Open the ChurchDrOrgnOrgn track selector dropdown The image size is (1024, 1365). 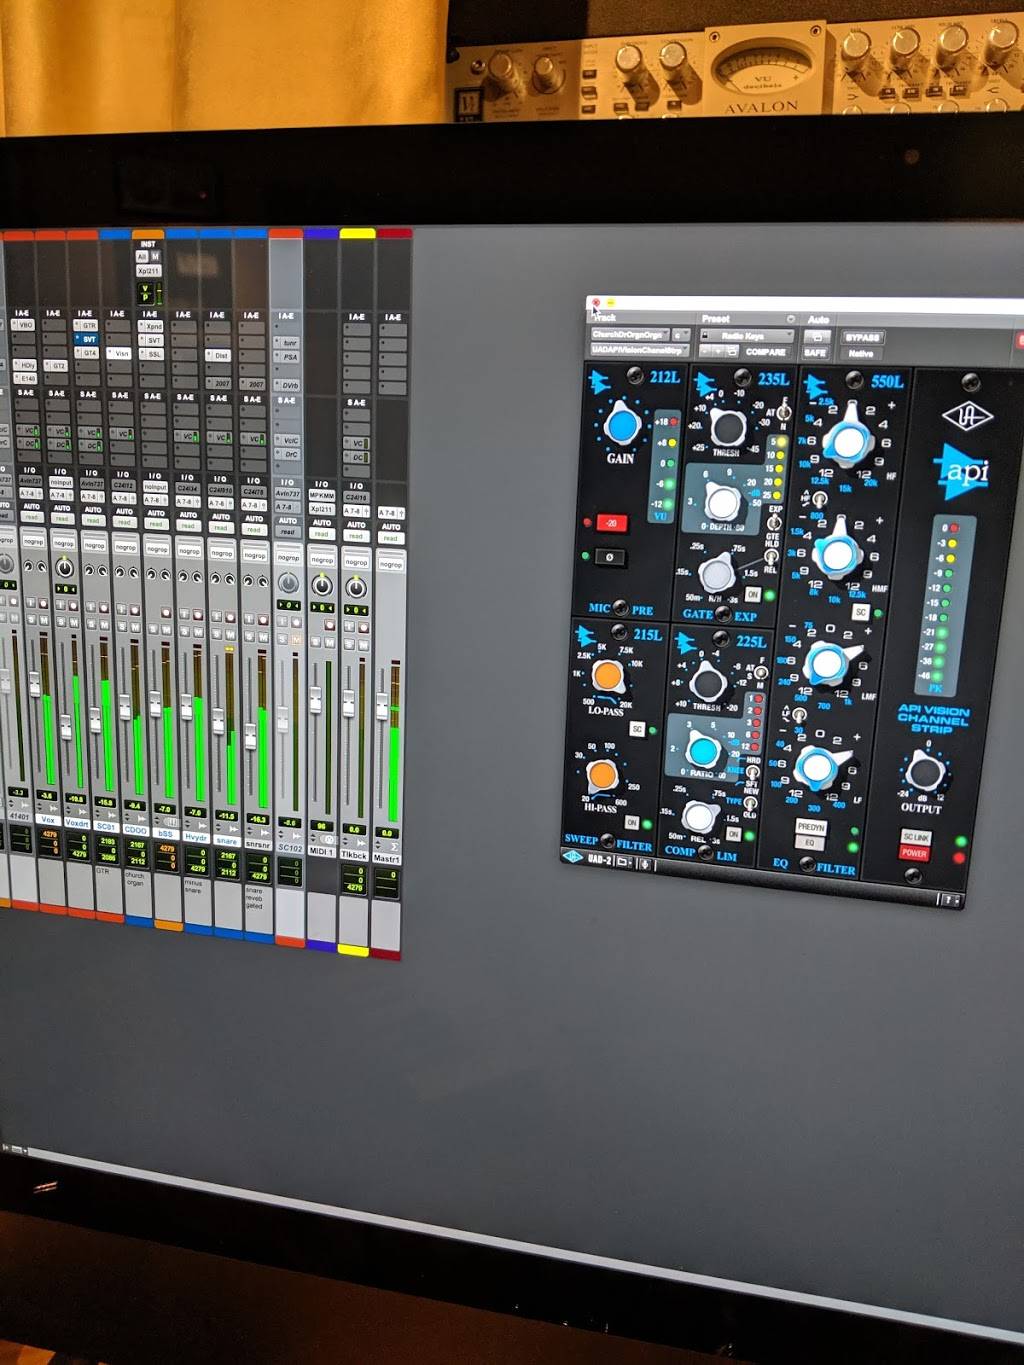point(630,335)
